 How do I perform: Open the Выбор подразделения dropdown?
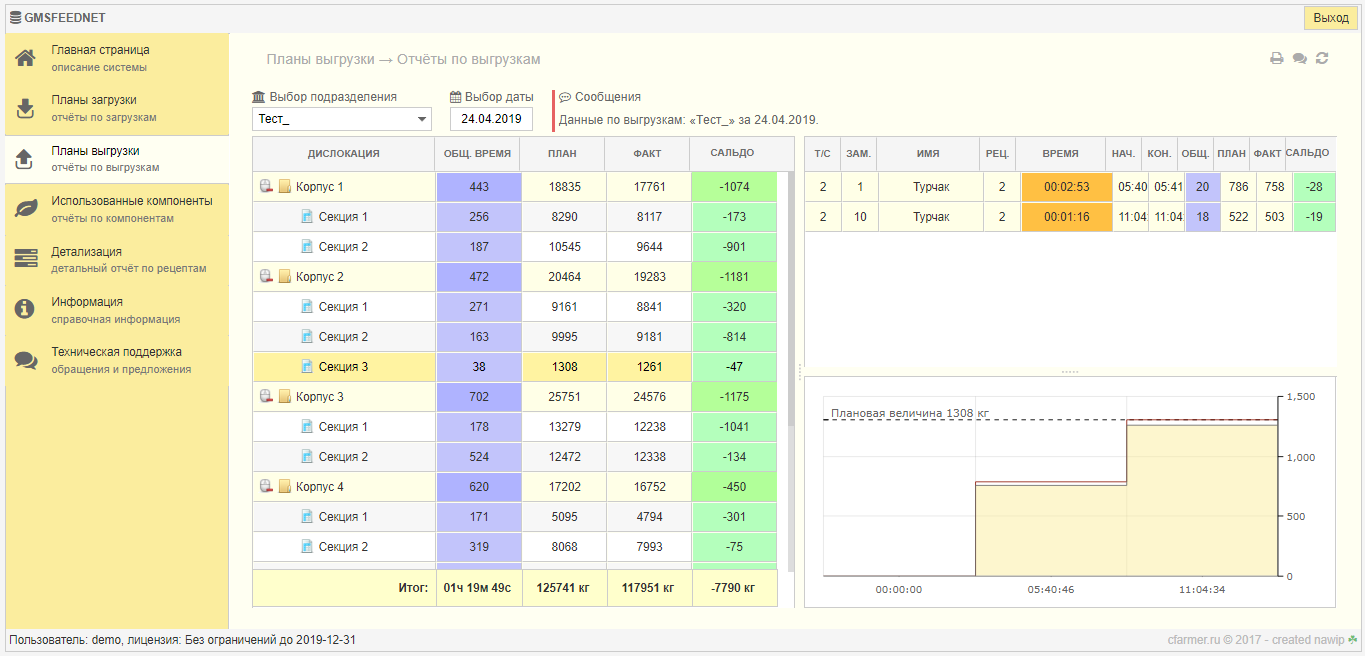coord(341,120)
